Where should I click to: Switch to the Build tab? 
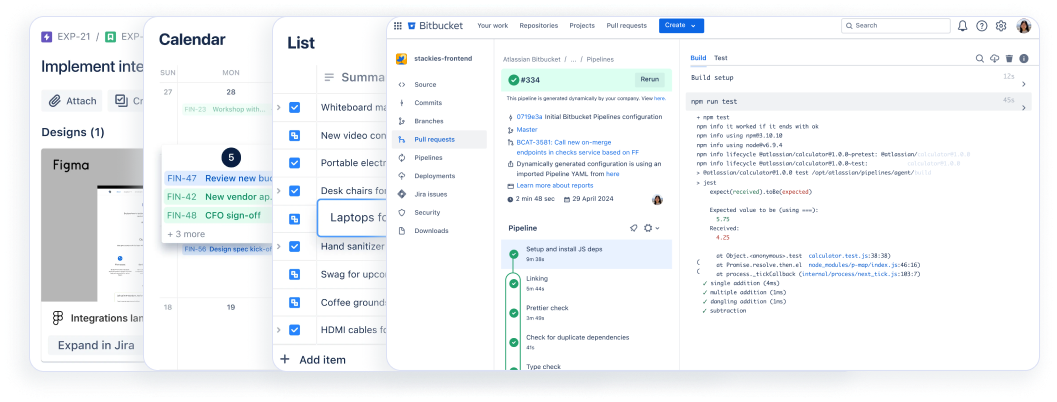pos(698,58)
